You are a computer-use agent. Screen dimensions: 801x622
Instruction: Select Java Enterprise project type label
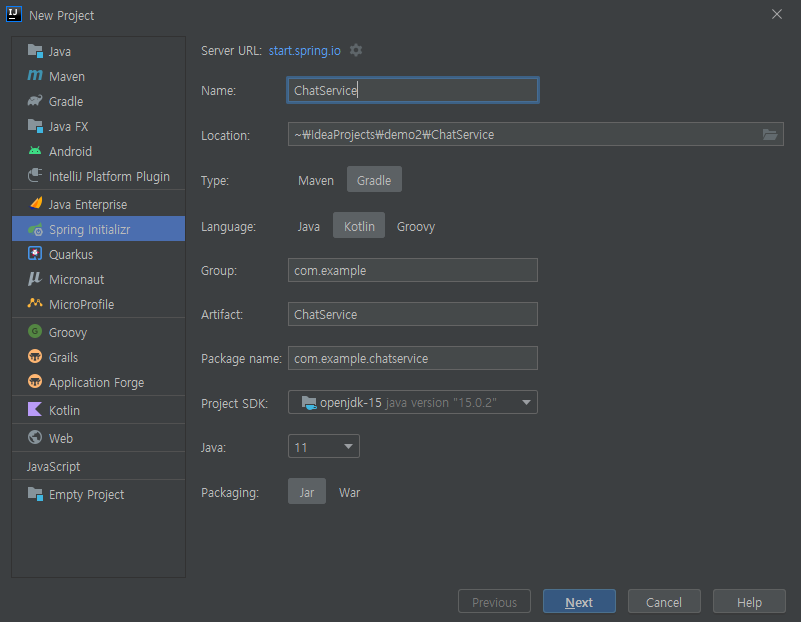(88, 204)
